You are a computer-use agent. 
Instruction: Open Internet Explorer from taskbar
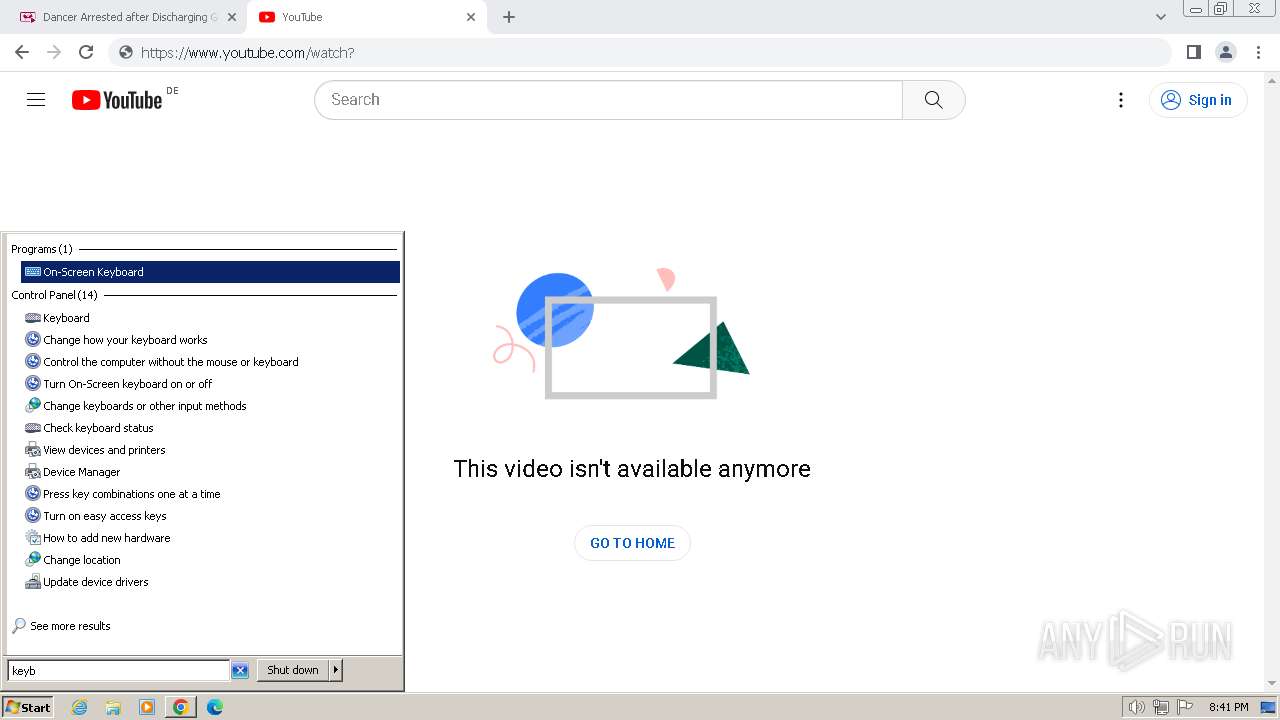point(80,707)
